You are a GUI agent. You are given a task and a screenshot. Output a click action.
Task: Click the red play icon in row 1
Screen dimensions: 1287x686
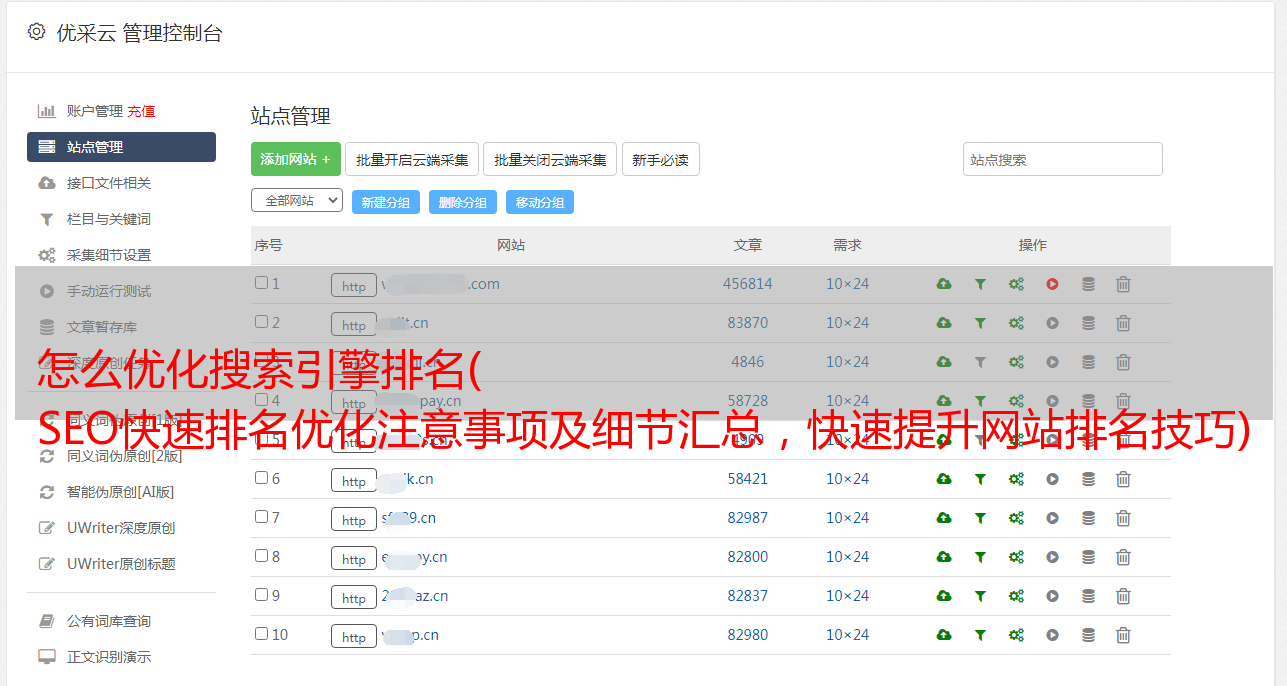[1052, 284]
